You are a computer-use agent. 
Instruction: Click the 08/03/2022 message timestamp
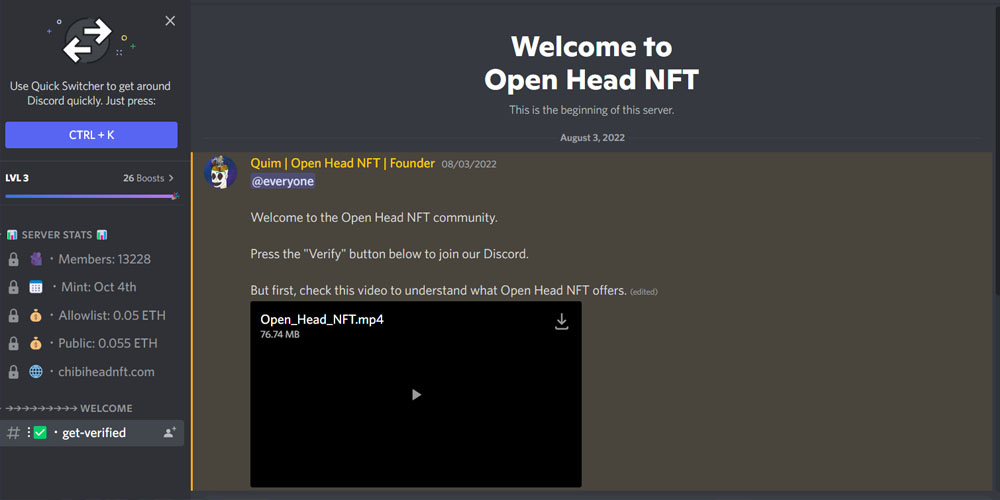[x=469, y=164]
